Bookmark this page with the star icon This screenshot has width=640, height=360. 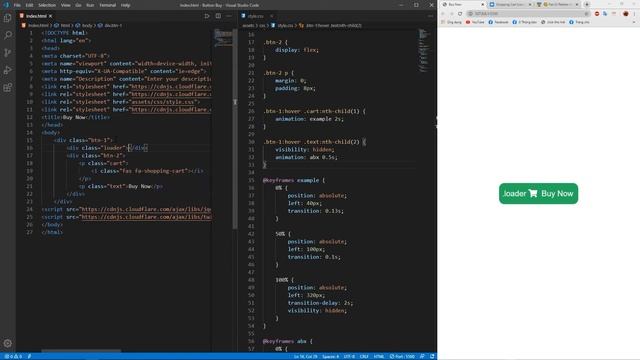587,13
